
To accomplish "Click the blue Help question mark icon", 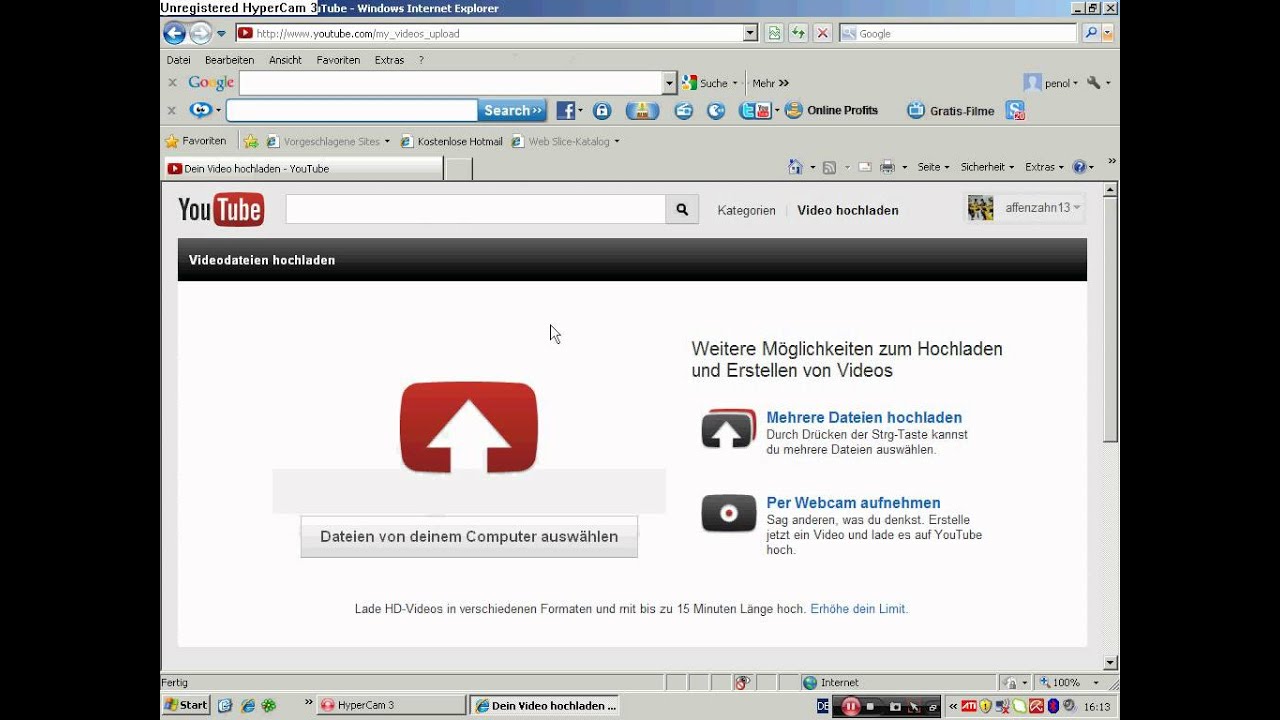I will [x=1079, y=167].
